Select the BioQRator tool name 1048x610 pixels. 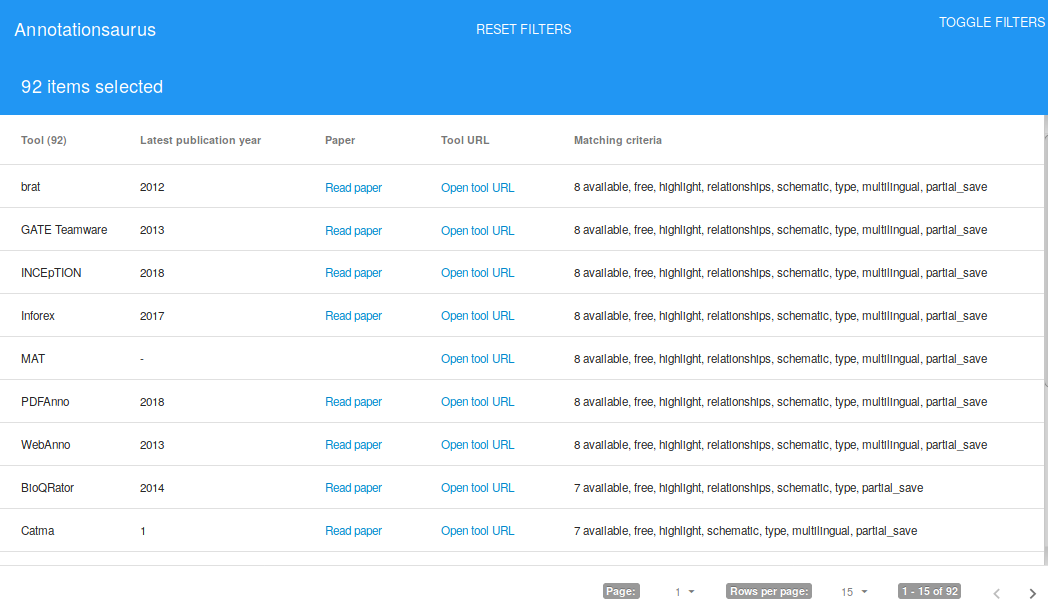pos(47,488)
